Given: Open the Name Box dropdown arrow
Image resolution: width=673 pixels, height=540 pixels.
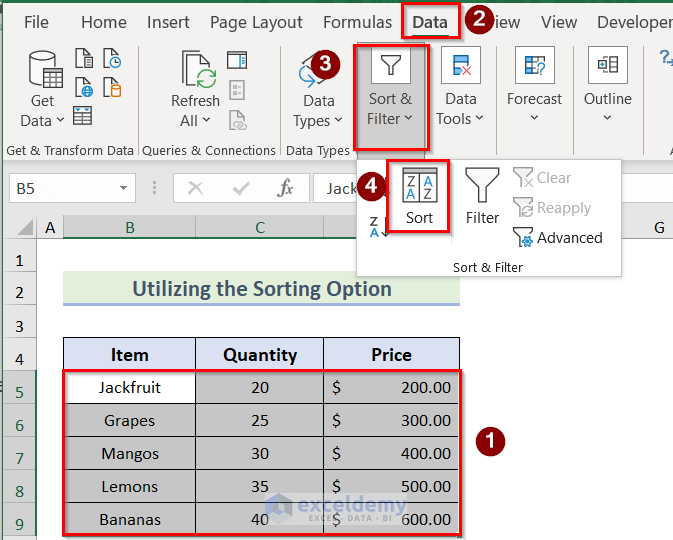Looking at the screenshot, I should 124,188.
